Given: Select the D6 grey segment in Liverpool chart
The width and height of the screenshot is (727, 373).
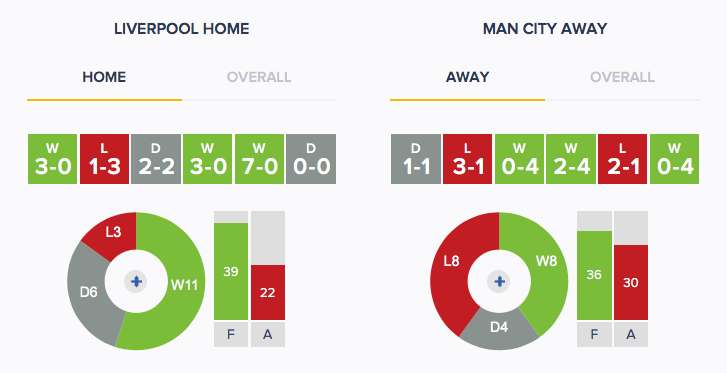Looking at the screenshot, I should (x=88, y=291).
